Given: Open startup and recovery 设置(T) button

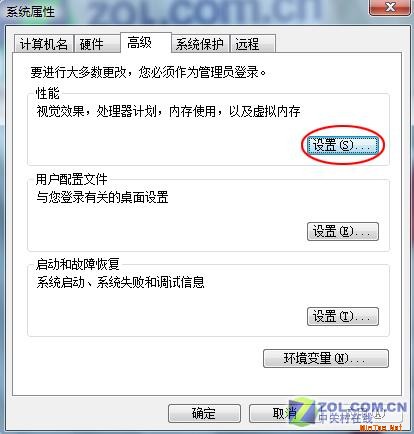Looking at the screenshot, I should click(343, 316).
